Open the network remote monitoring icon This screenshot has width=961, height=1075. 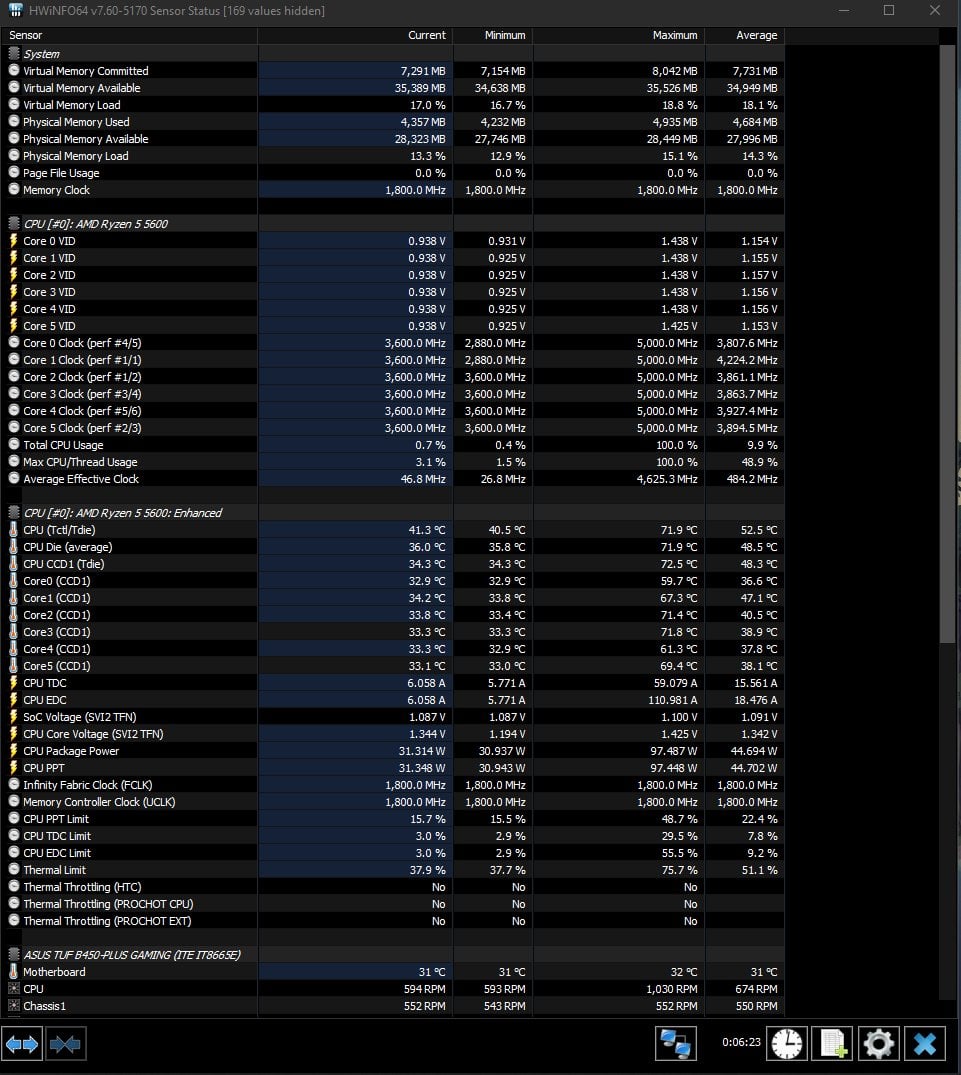click(x=675, y=1044)
